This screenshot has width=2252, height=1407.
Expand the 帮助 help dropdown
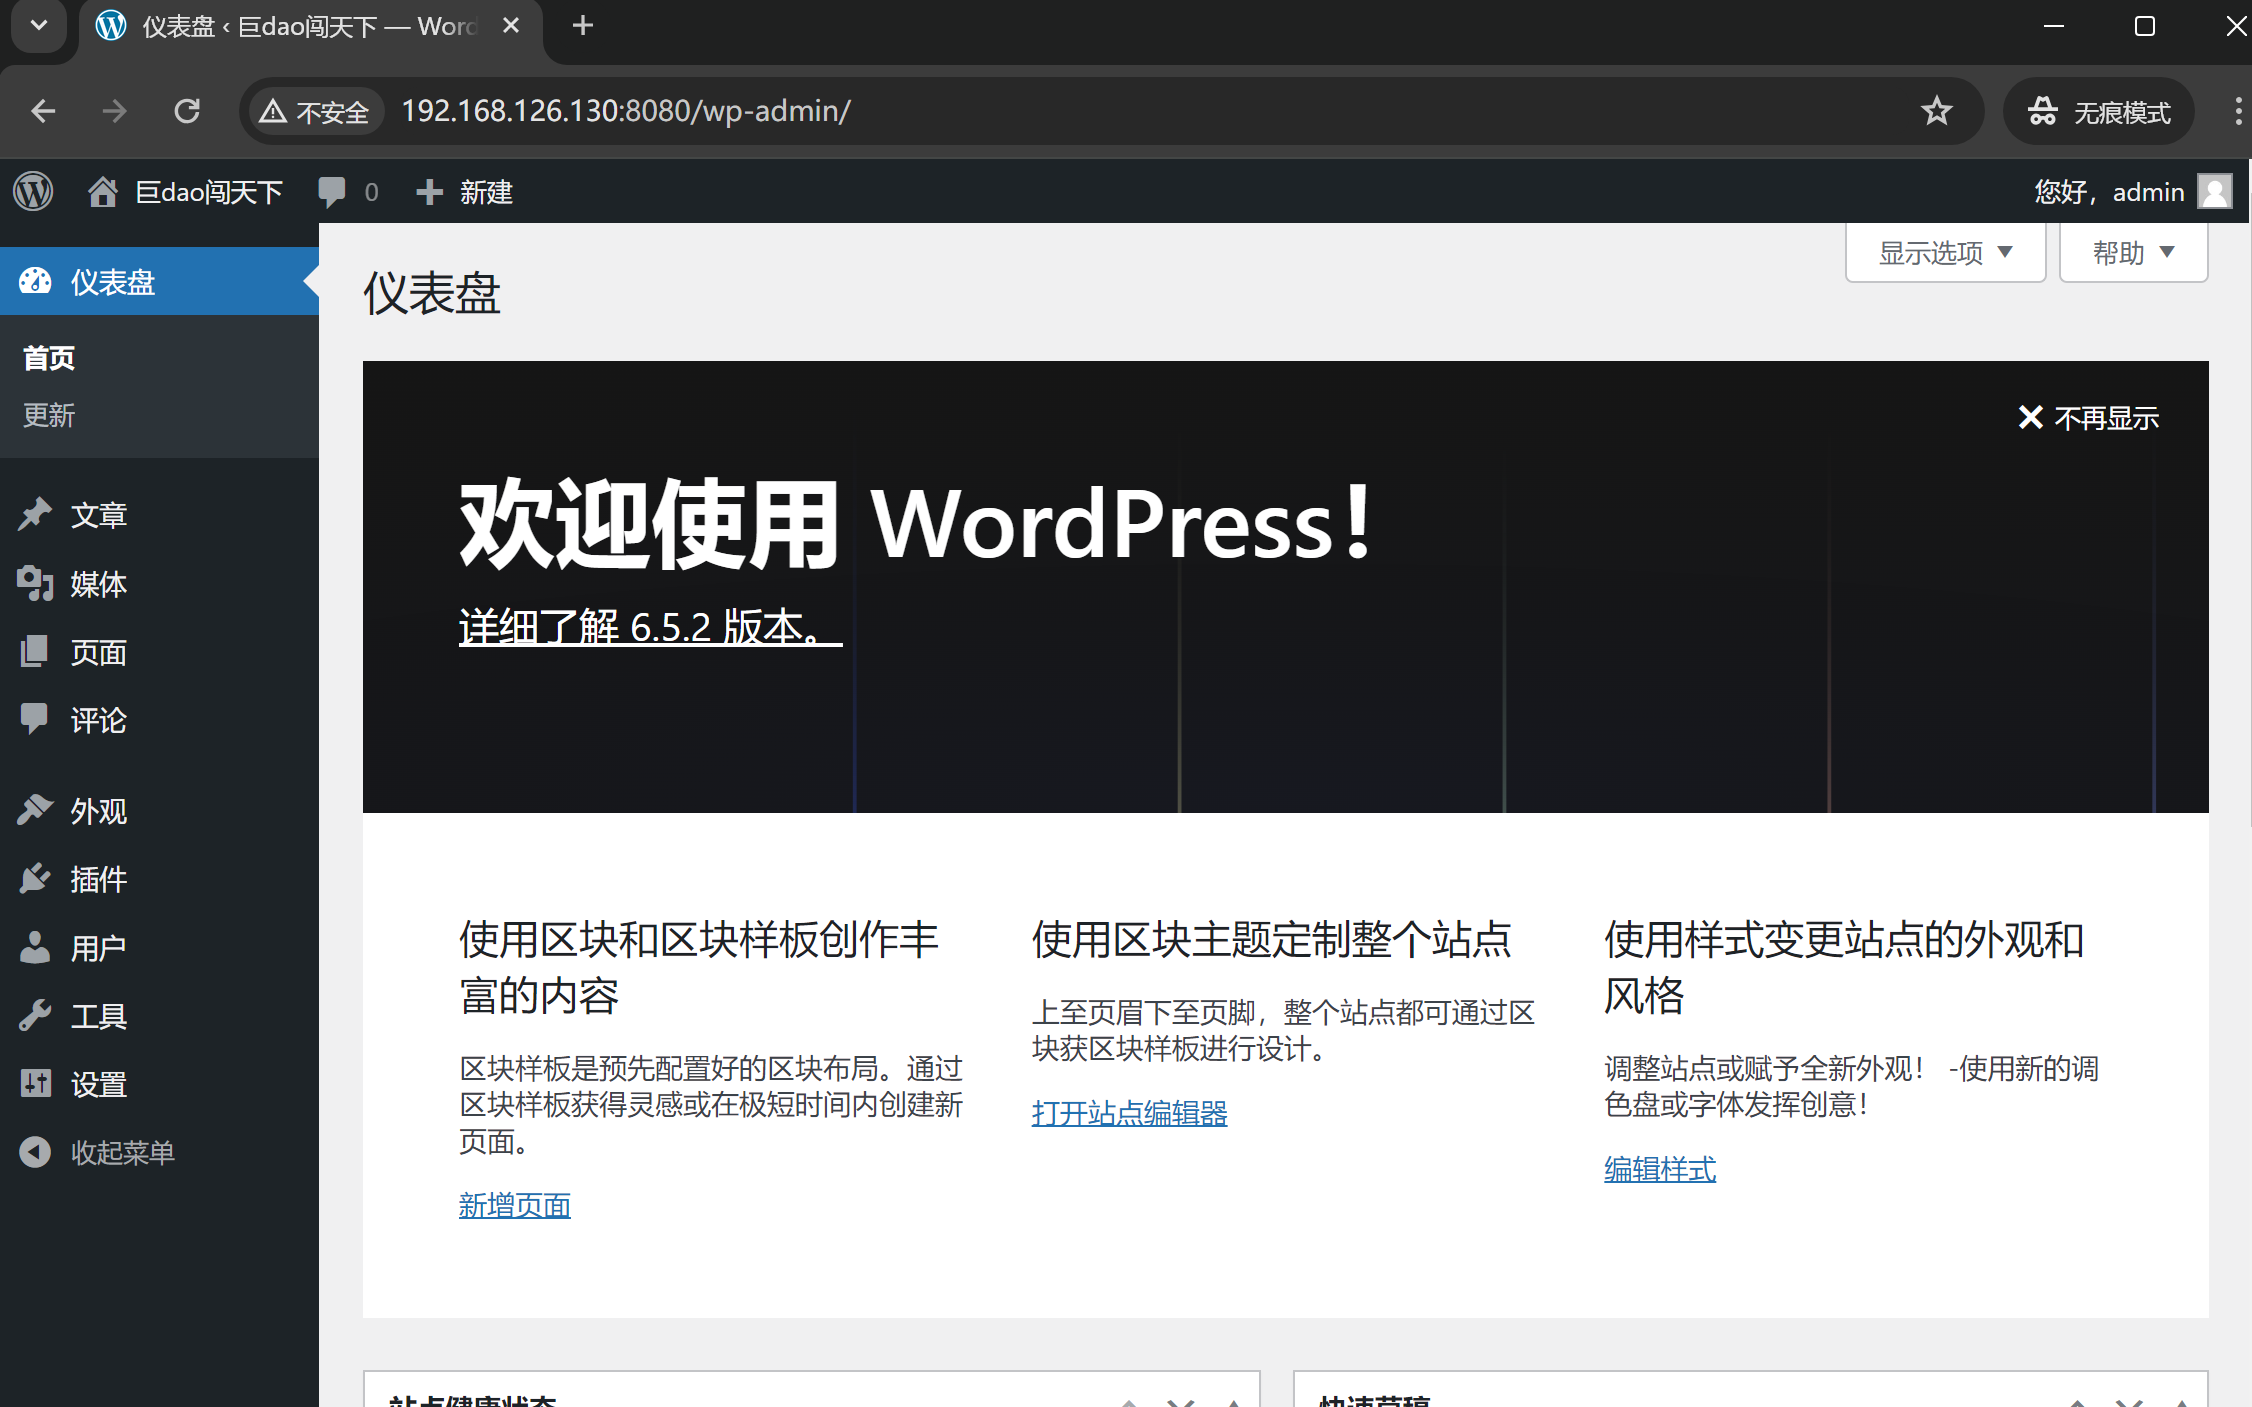tap(2132, 253)
